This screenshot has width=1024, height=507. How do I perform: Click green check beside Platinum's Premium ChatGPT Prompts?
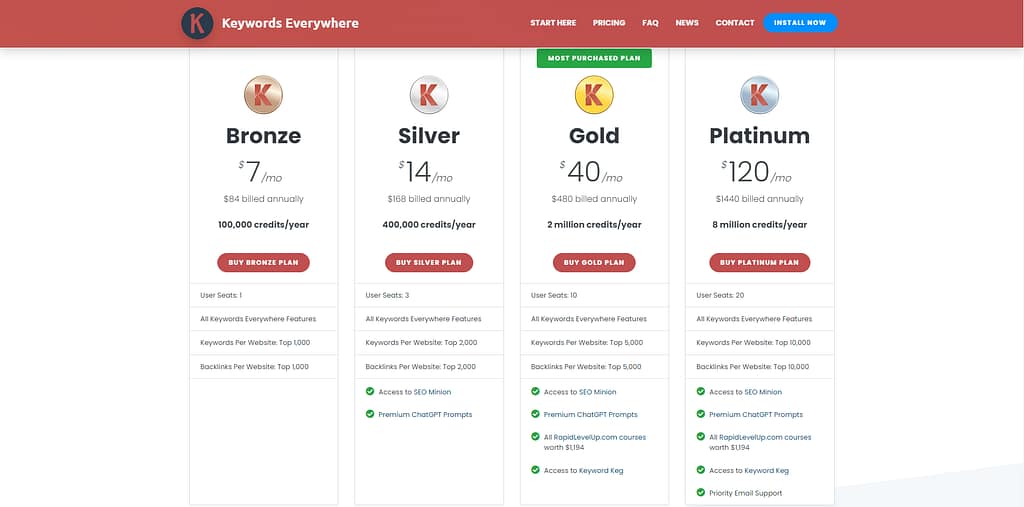pos(701,414)
